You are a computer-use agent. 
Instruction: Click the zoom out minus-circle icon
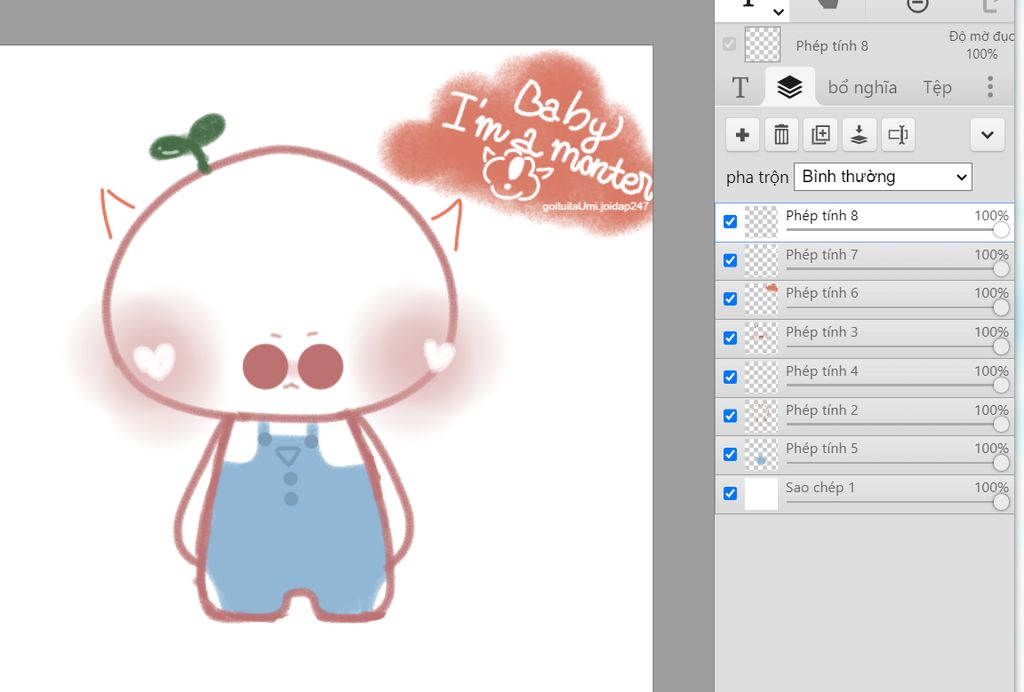click(917, 5)
